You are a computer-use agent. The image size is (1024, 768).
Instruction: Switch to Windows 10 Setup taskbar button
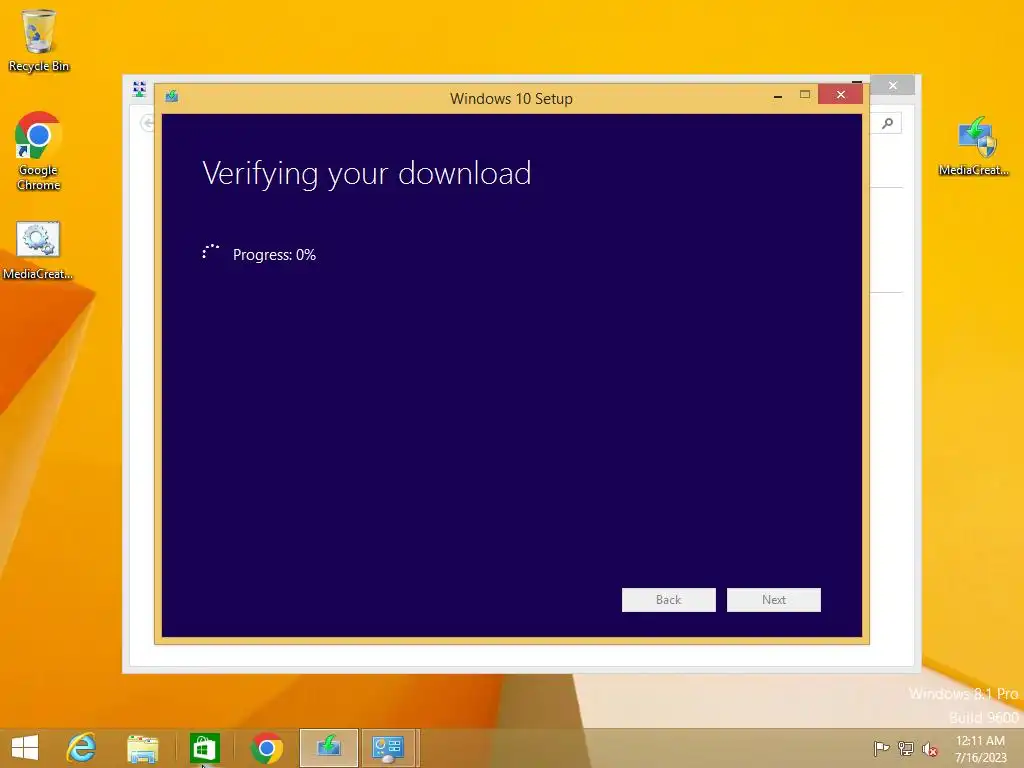tap(328, 748)
